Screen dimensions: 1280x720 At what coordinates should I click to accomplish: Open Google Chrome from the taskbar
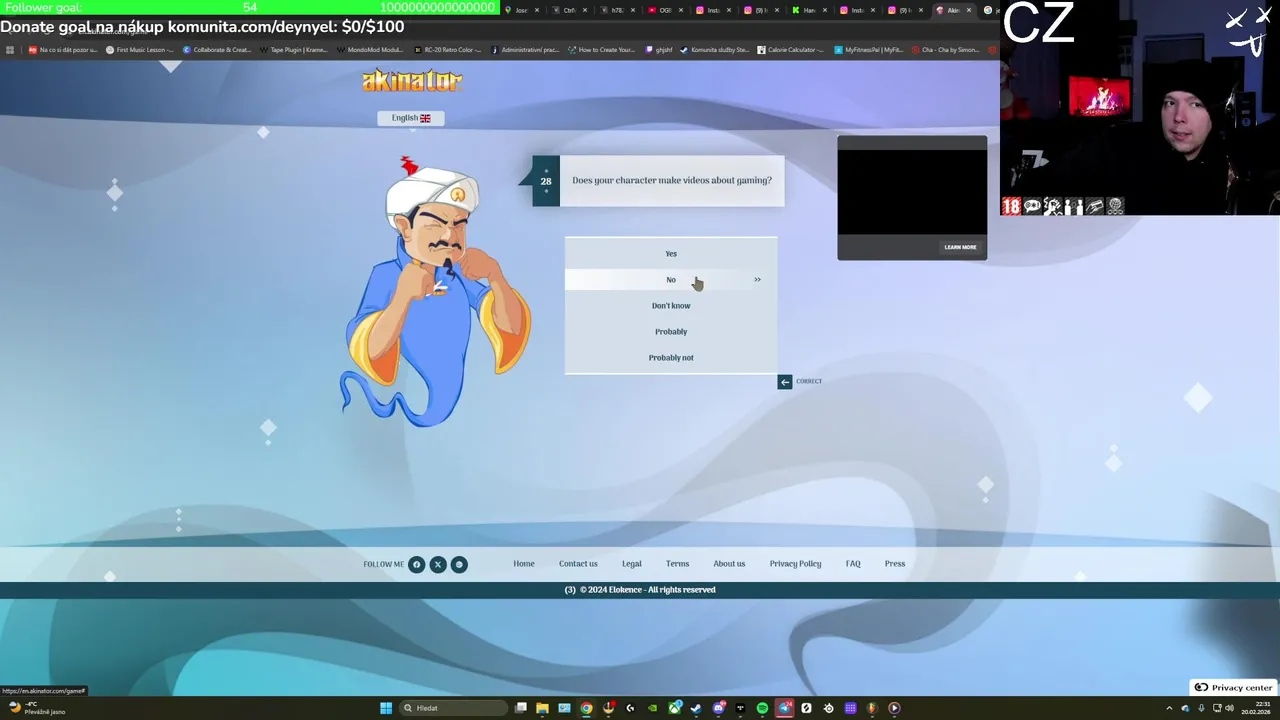586,708
